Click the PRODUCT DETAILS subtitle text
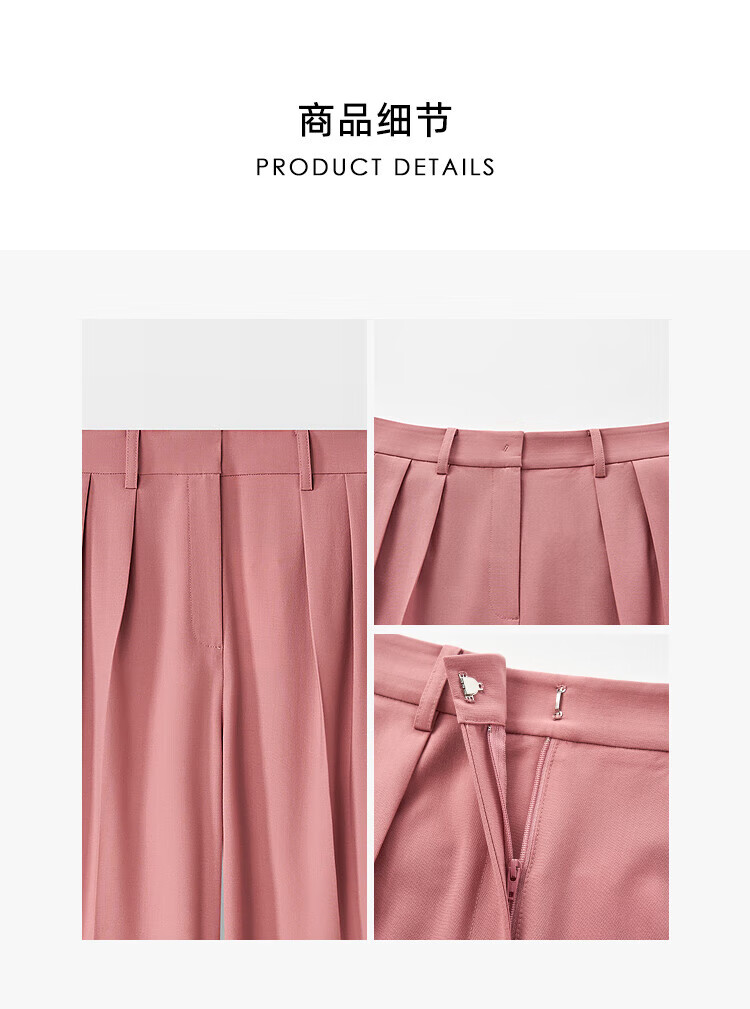 click(x=375, y=167)
